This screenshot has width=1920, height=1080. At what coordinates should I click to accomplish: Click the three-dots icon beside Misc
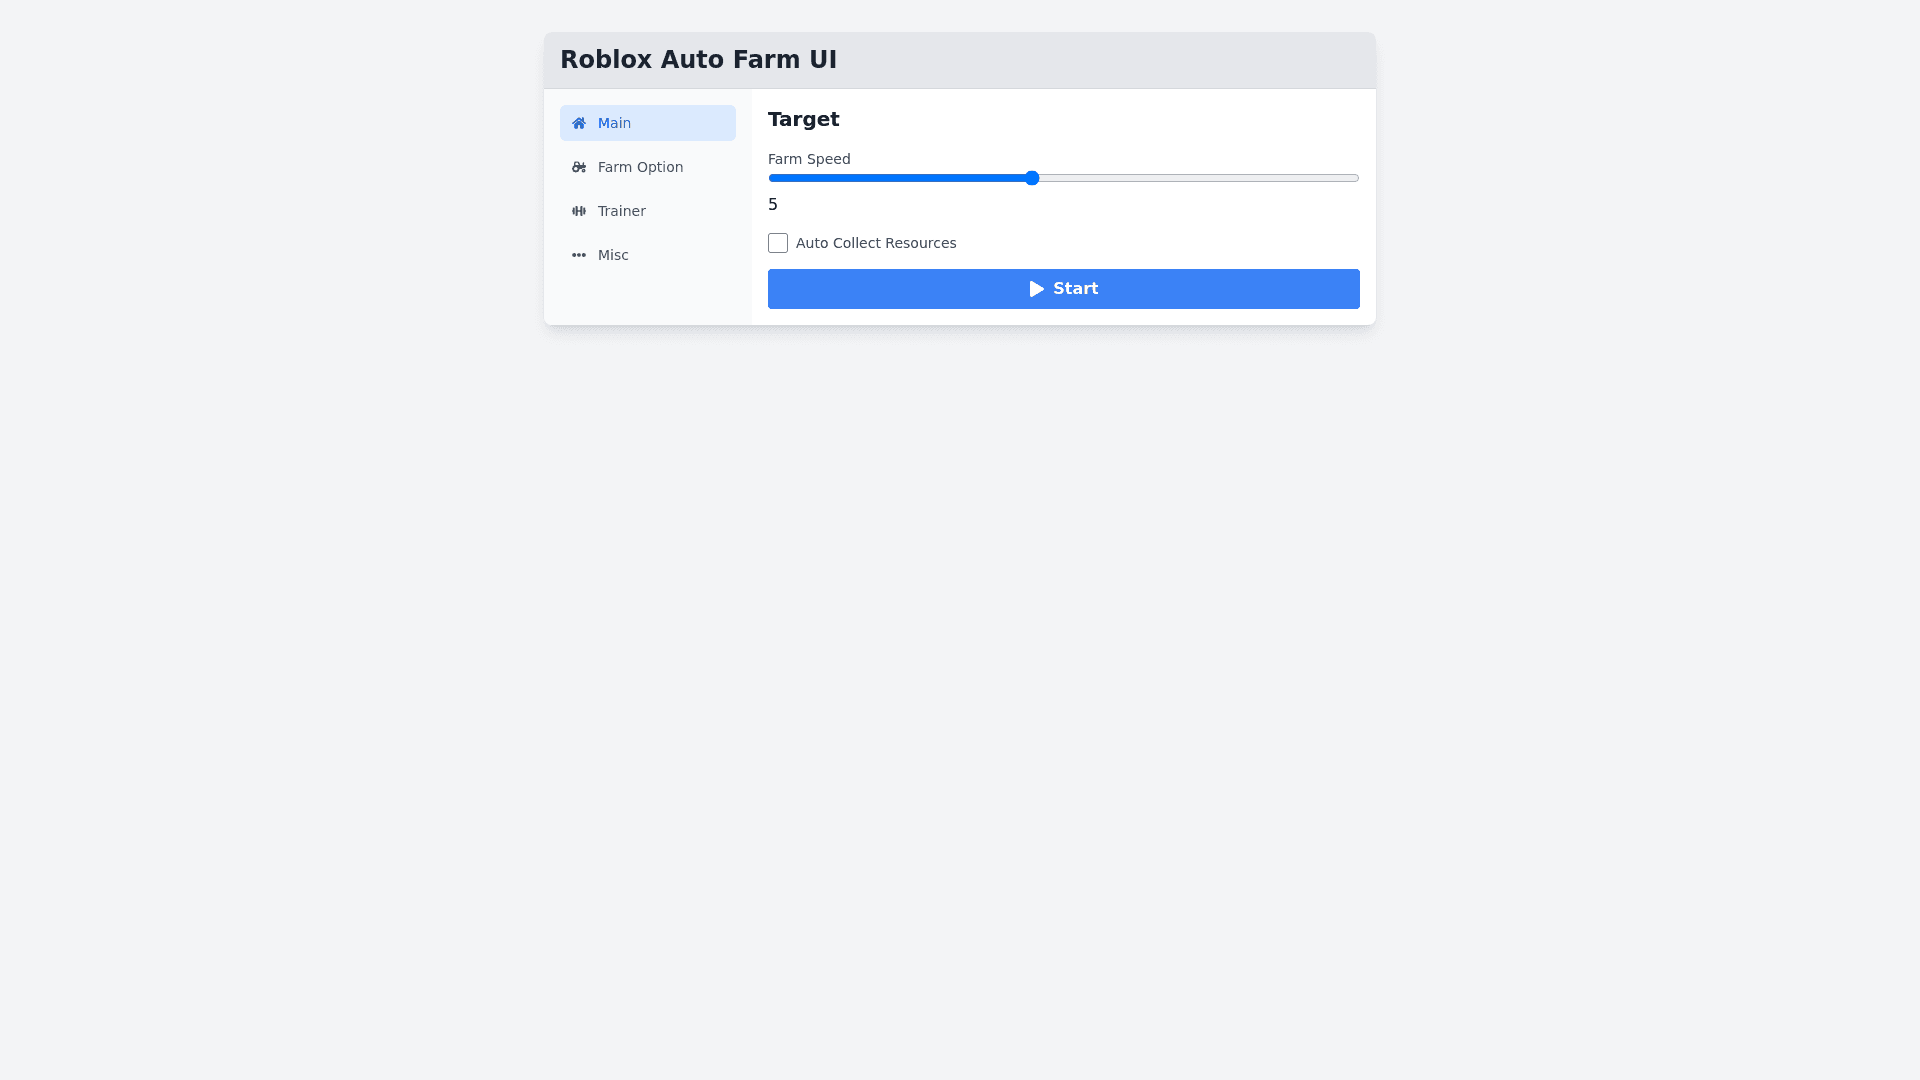click(579, 255)
